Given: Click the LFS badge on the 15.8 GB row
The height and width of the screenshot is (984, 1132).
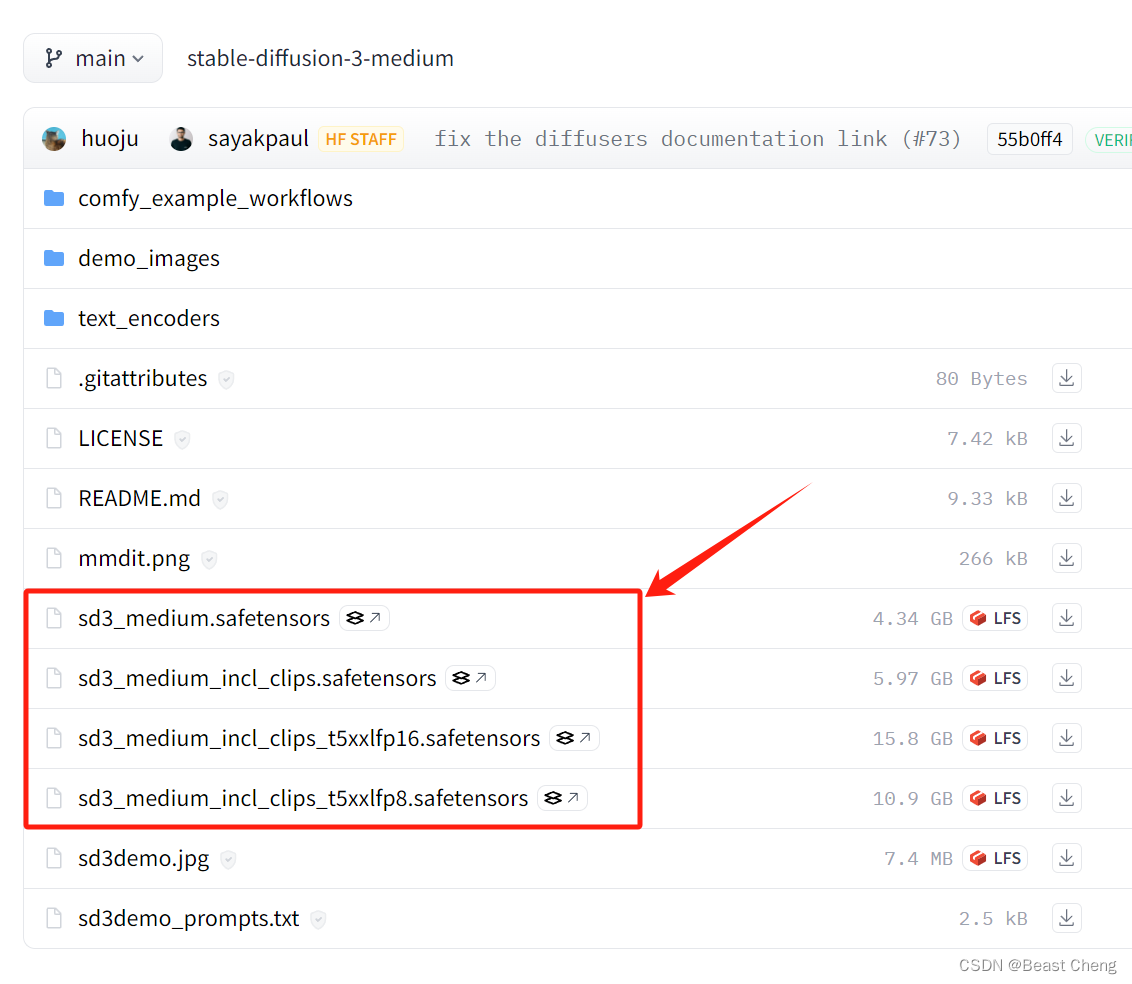Looking at the screenshot, I should (995, 739).
